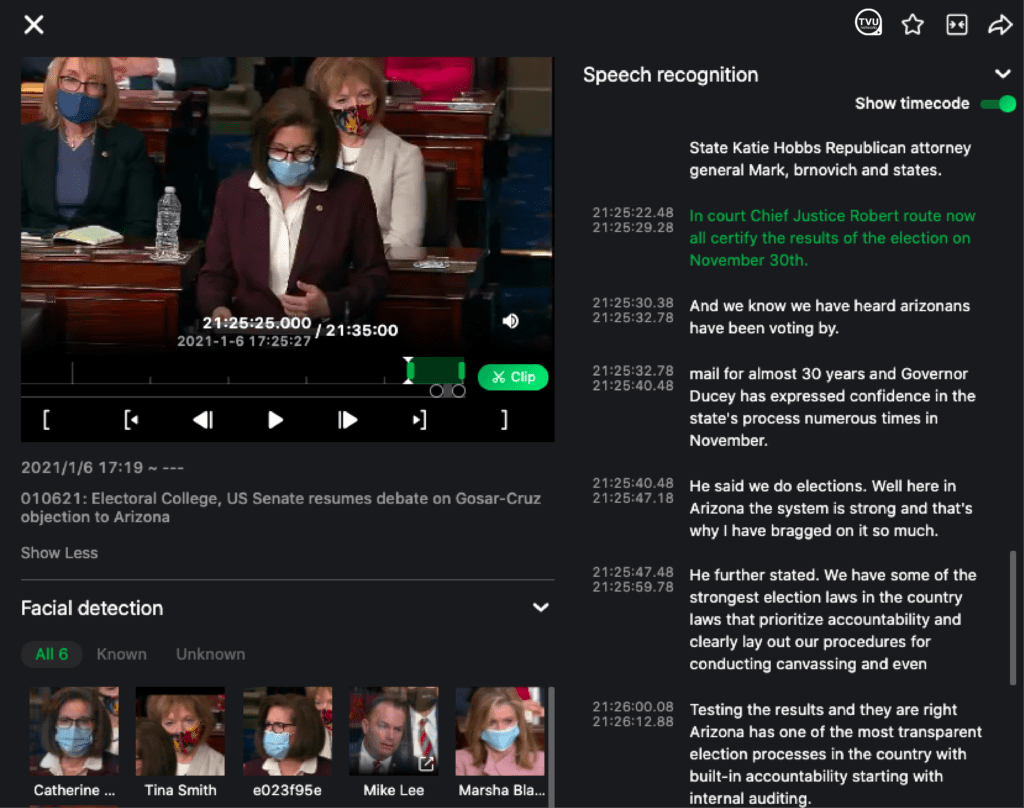Image resolution: width=1024 pixels, height=808 pixels.
Task: Click the collapse view icon
Action: click(x=957, y=25)
